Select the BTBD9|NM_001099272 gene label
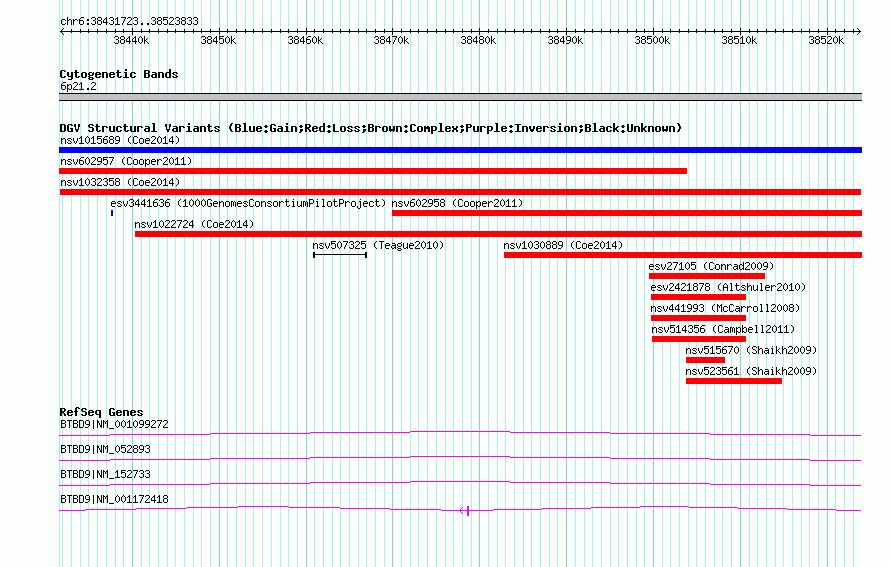 pyautogui.click(x=114, y=425)
